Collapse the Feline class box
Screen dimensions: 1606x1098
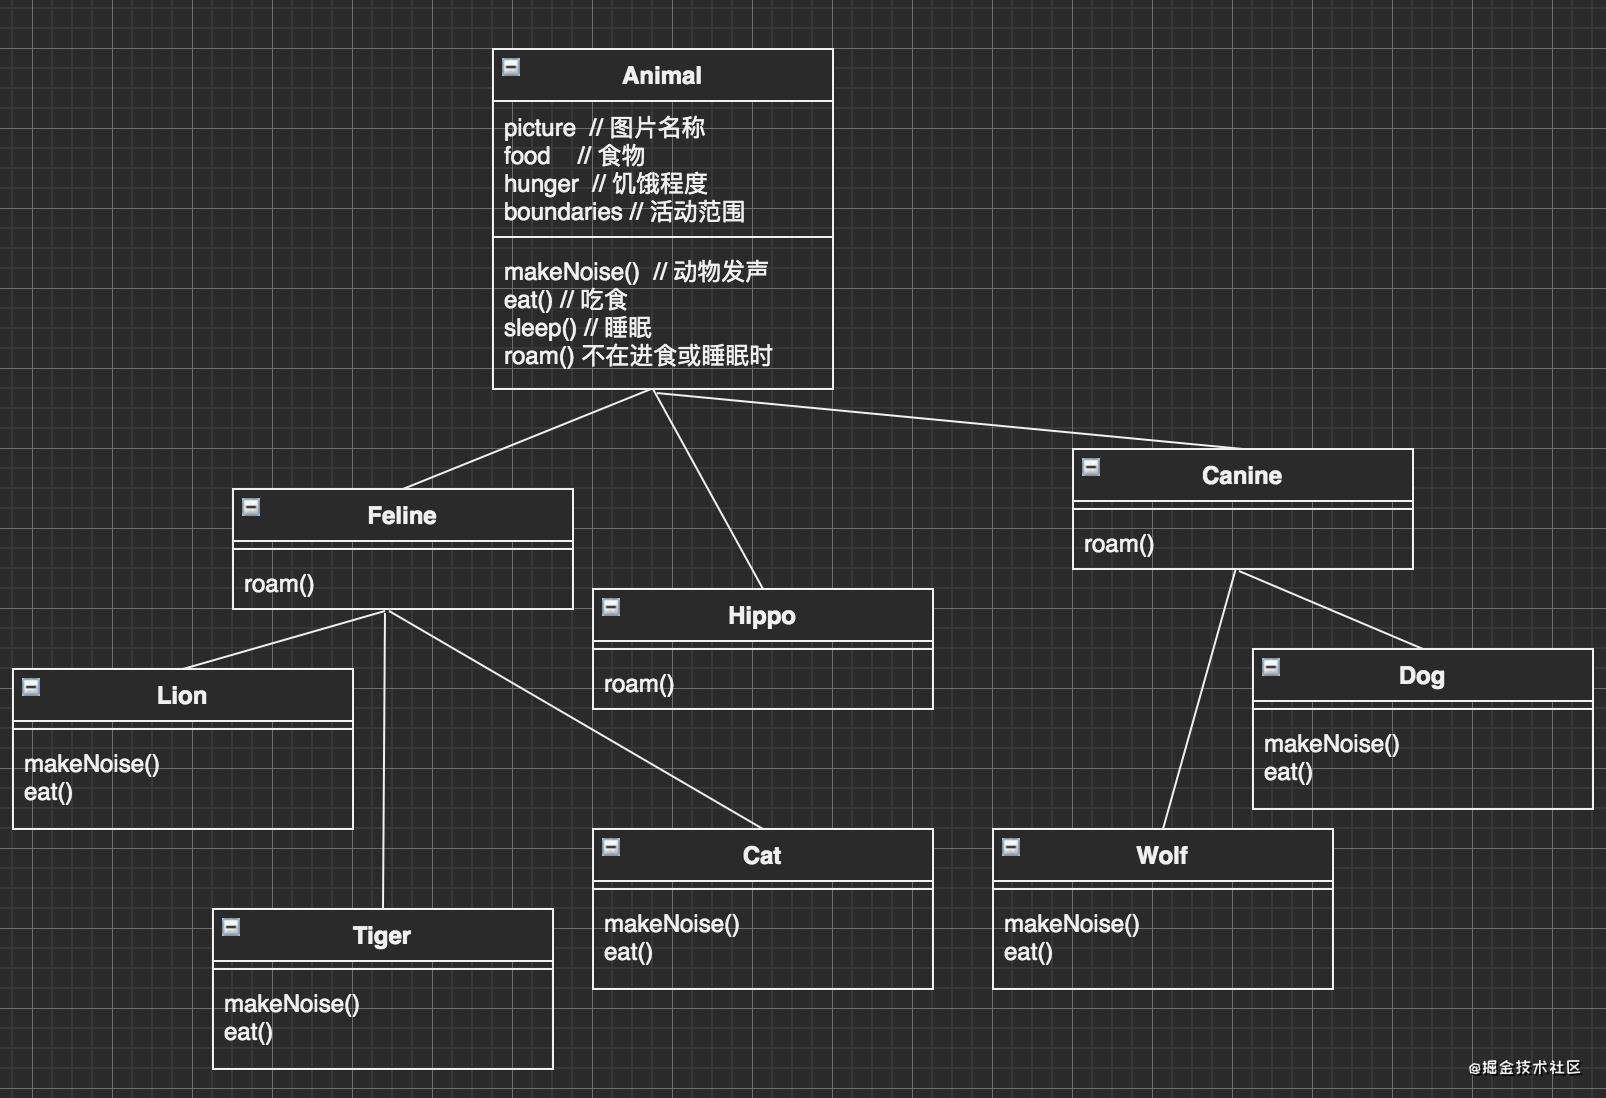251,507
